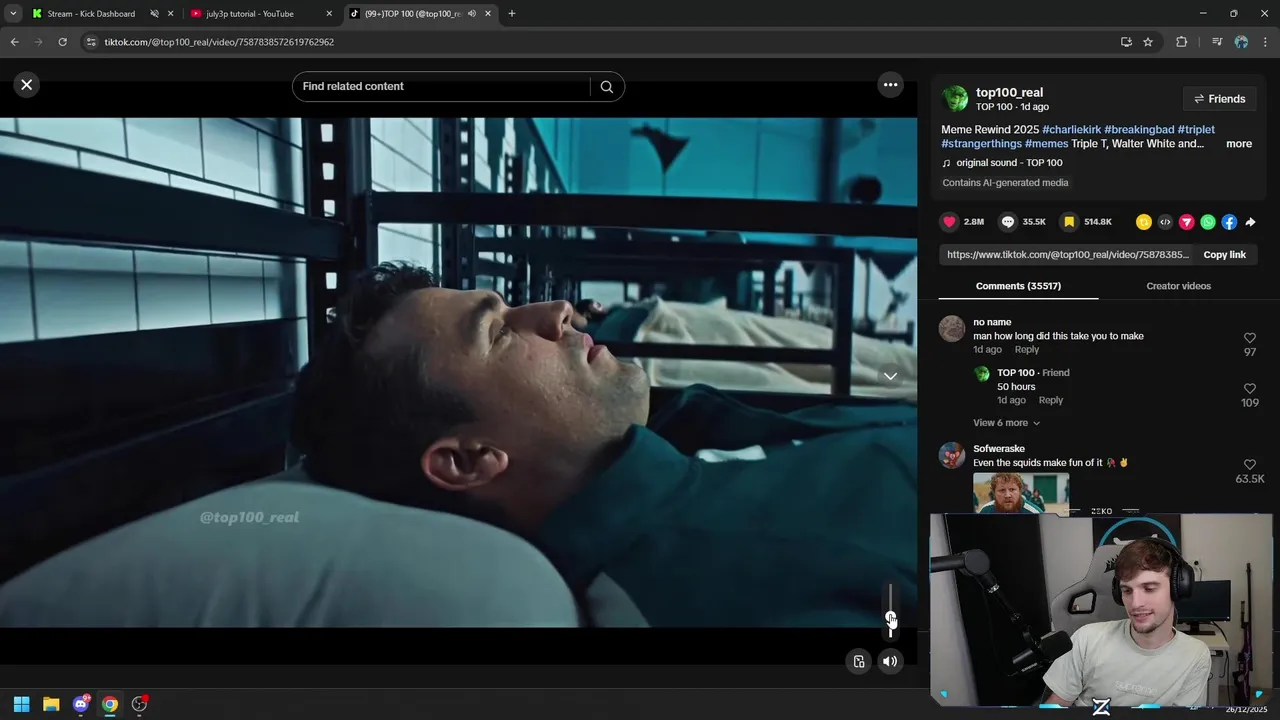
Task: Close the TikTok video viewer with X
Action: (27, 85)
